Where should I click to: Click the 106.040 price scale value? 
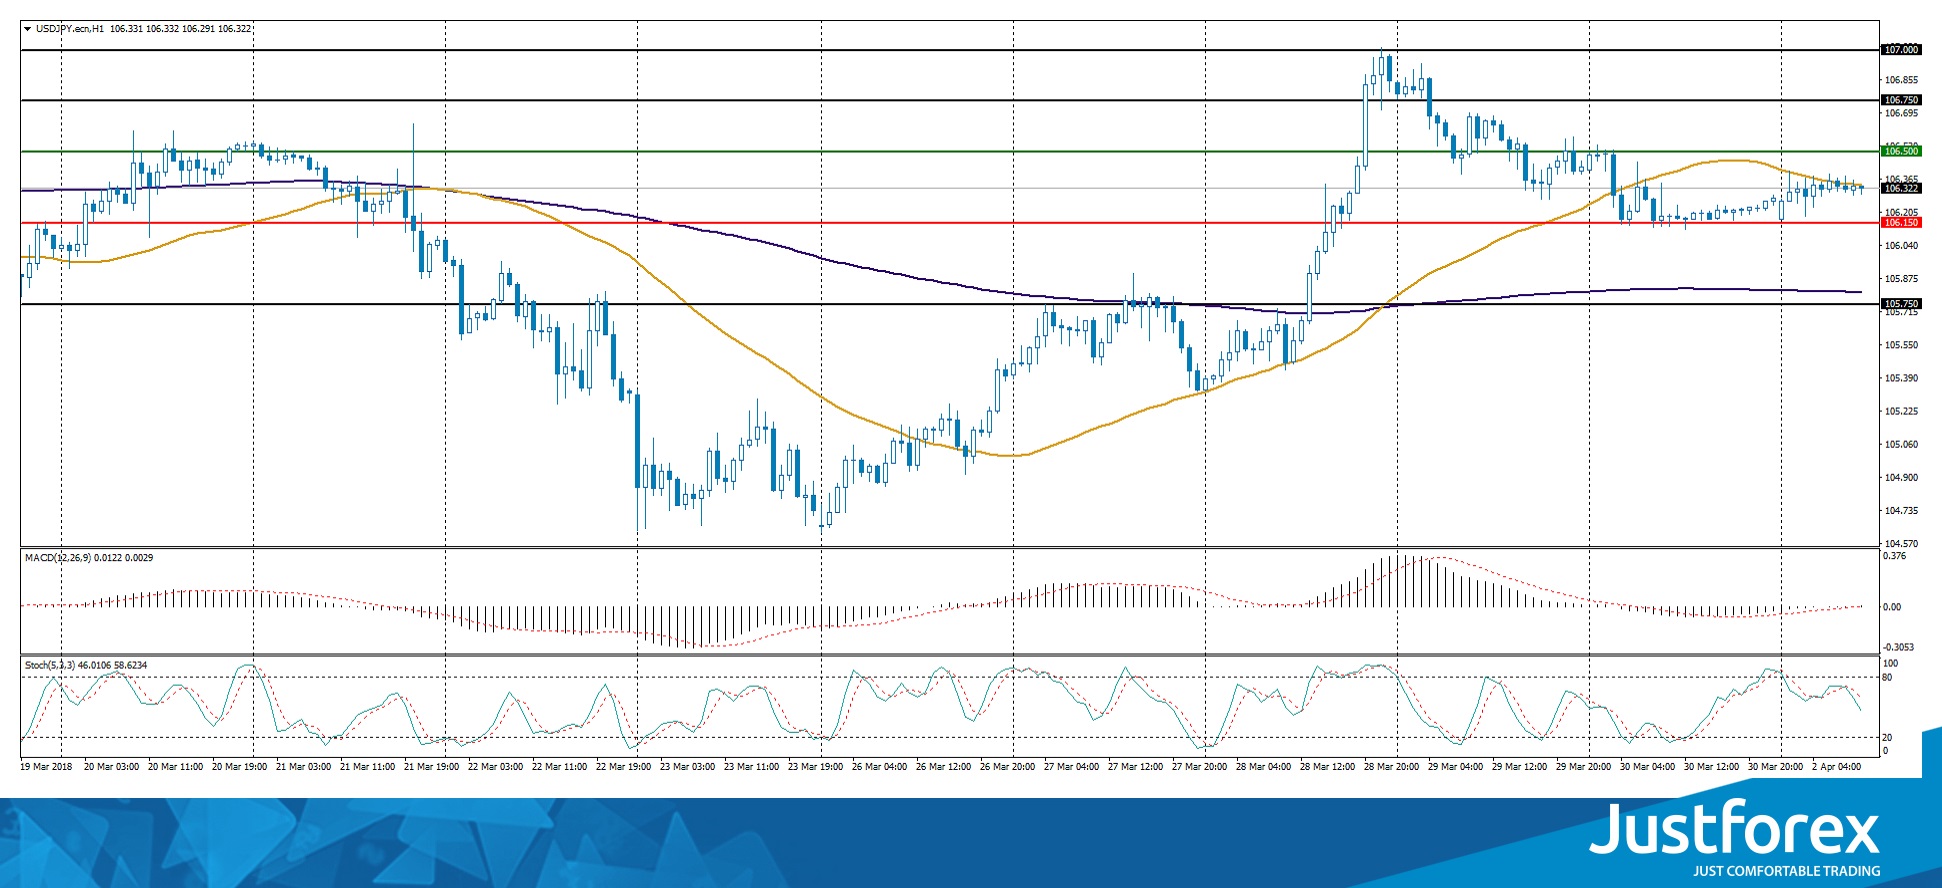[x=1901, y=246]
